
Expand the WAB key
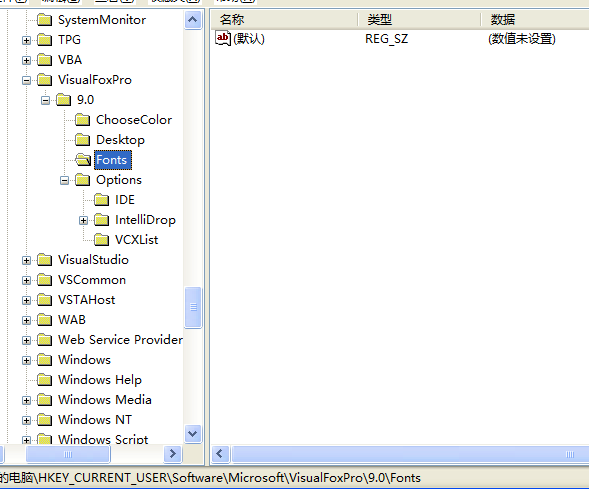26,320
